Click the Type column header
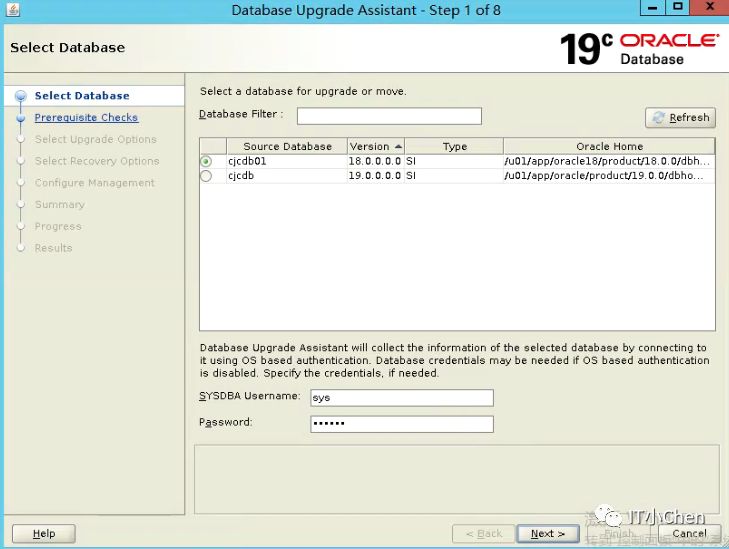 [454, 146]
